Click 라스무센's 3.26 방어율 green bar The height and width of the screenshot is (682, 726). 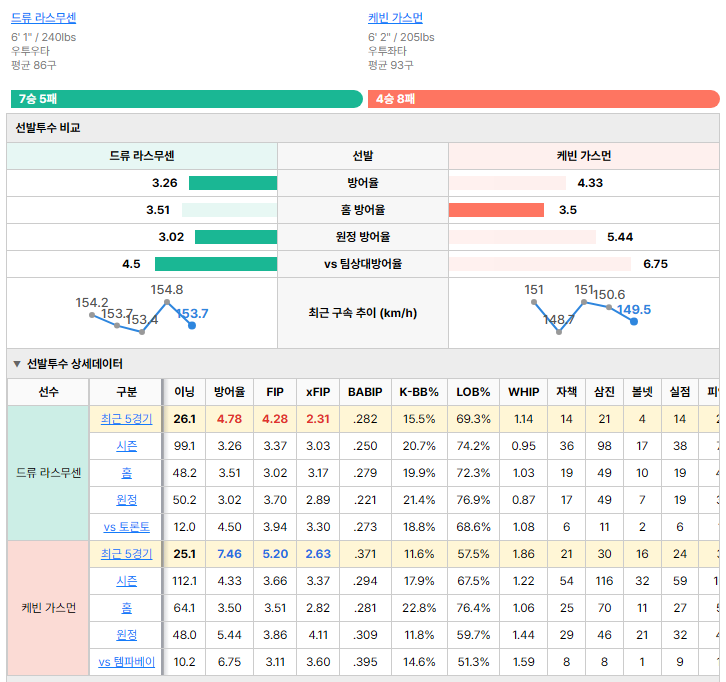pyautogui.click(x=233, y=183)
